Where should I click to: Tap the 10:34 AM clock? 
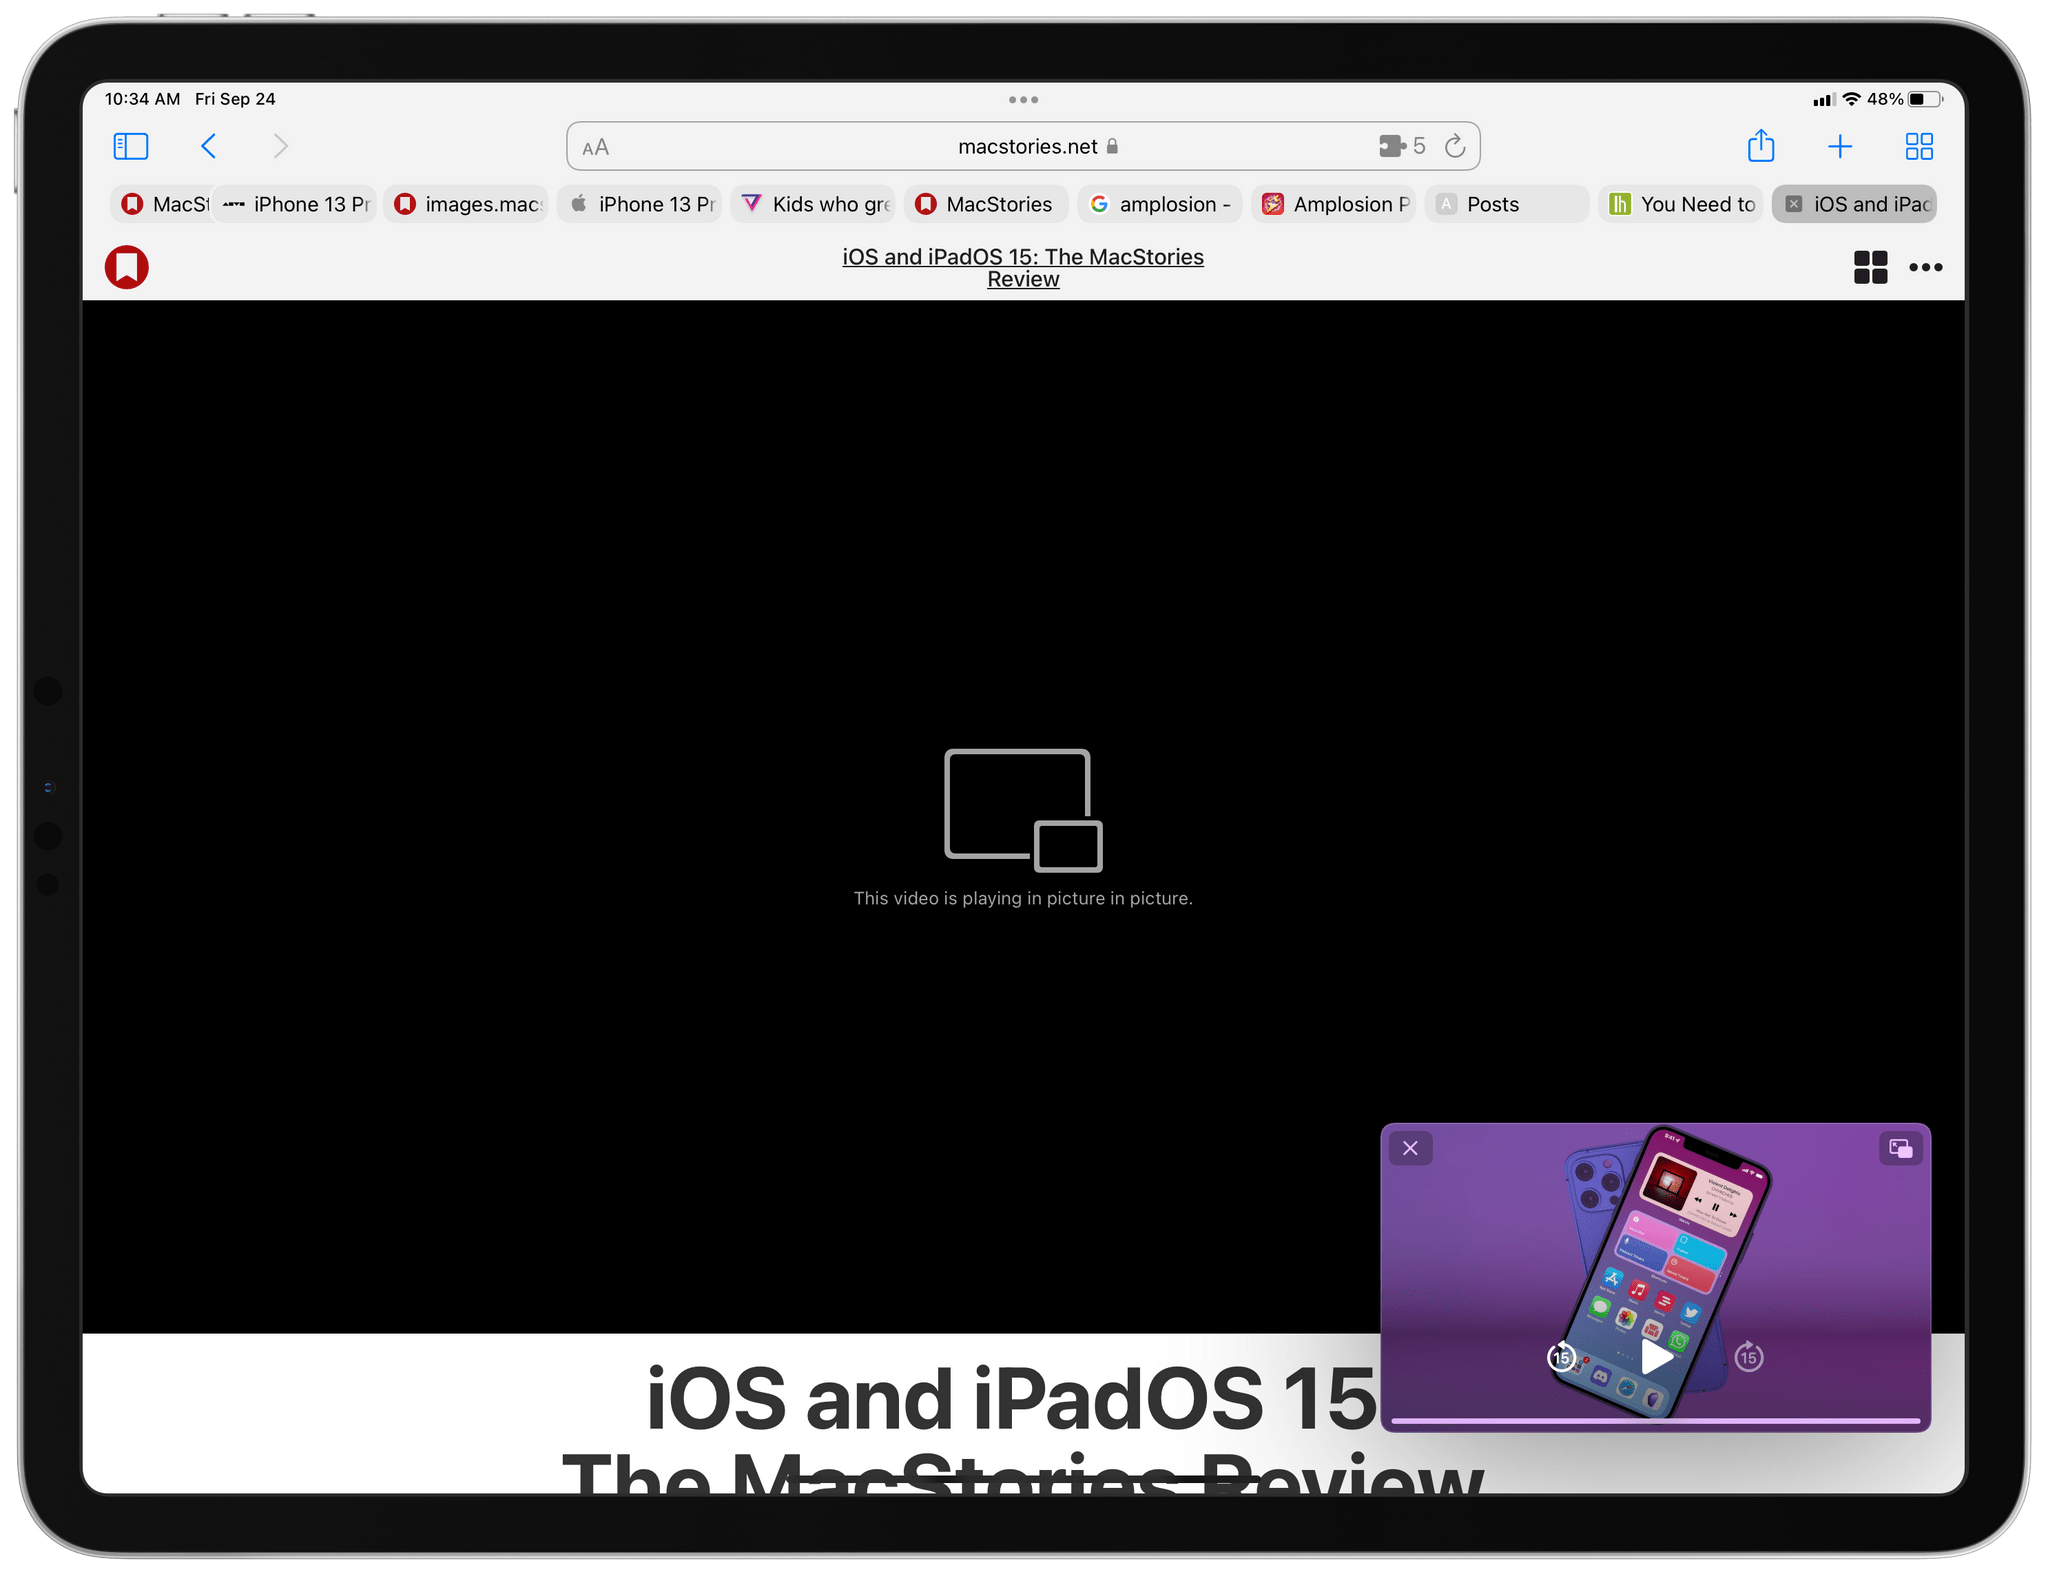pos(142,99)
